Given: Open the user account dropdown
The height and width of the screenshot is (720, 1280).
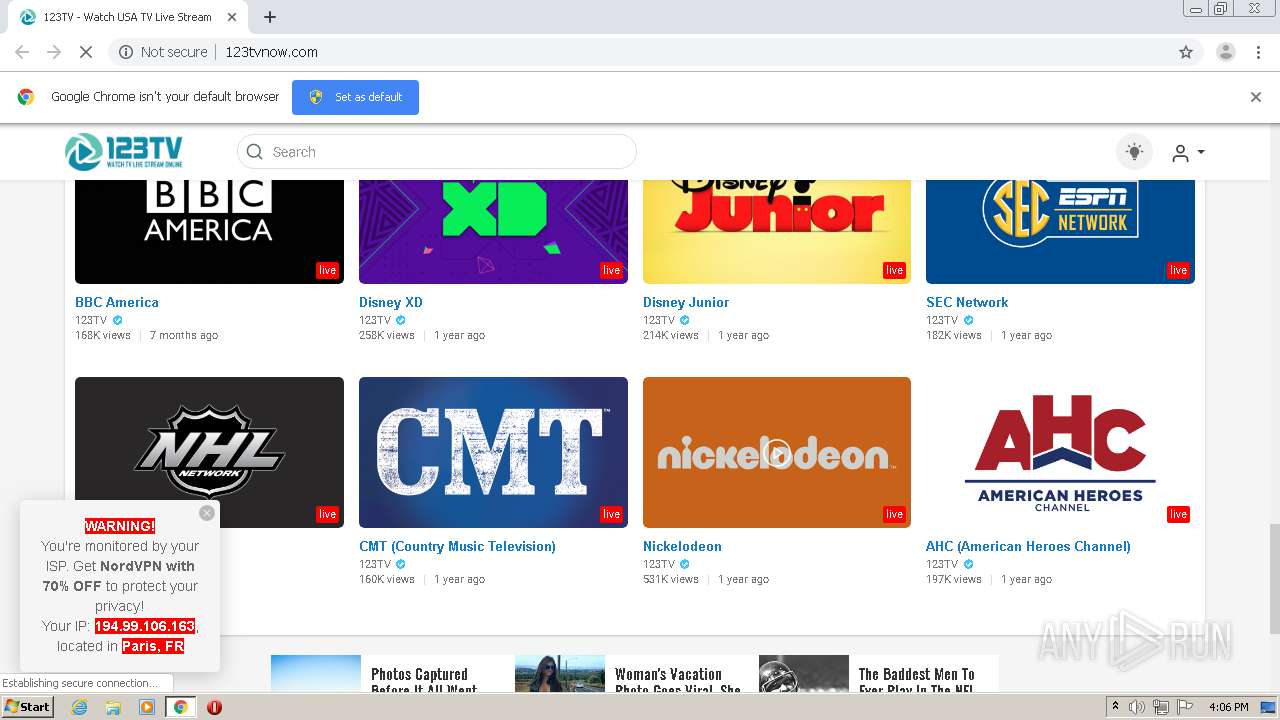Looking at the screenshot, I should (1188, 153).
